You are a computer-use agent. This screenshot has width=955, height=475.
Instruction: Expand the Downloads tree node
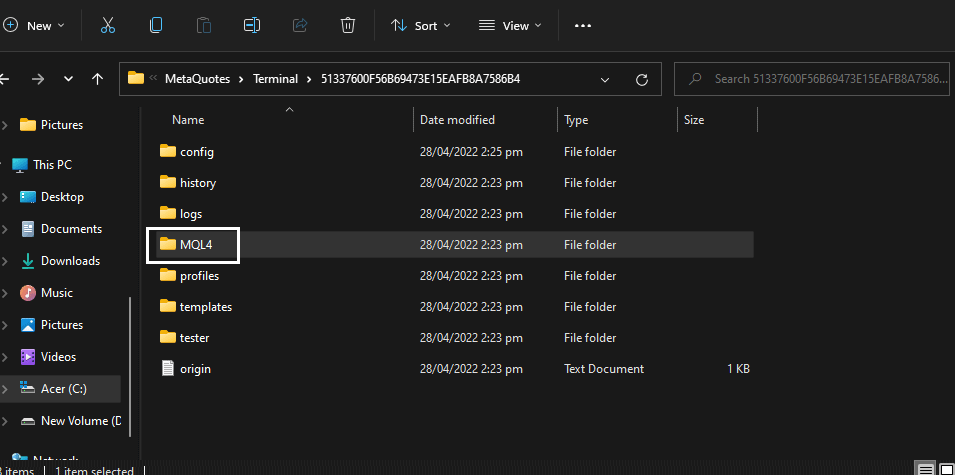tap(5, 261)
